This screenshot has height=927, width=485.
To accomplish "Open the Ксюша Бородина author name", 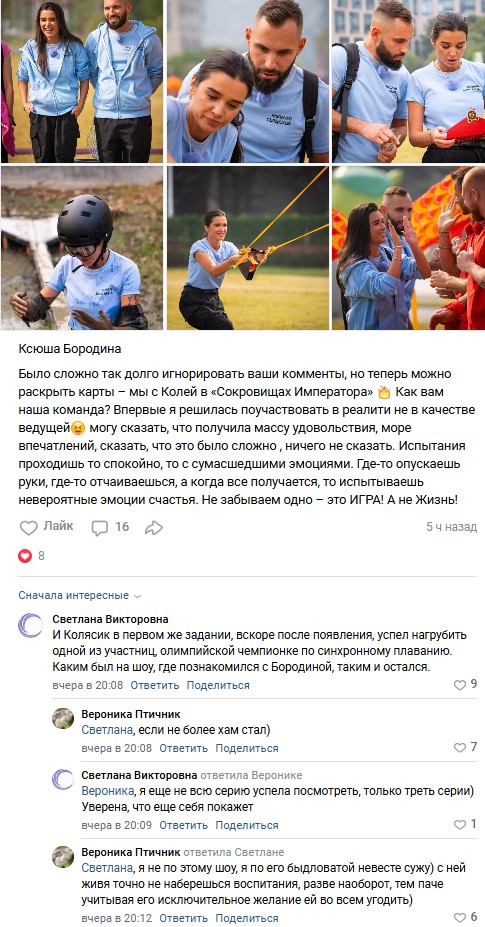I will (70, 349).
